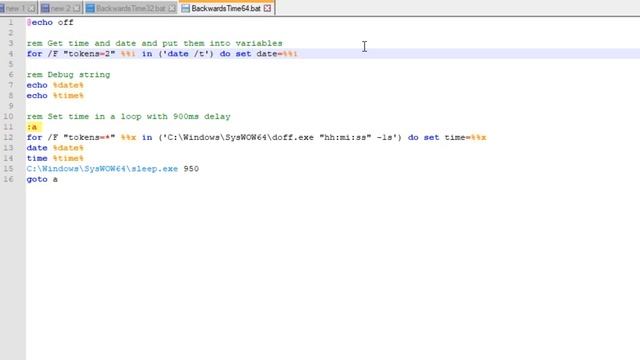Close the 'new 1' tab
This screenshot has width=640, height=360.
pos(31,8)
